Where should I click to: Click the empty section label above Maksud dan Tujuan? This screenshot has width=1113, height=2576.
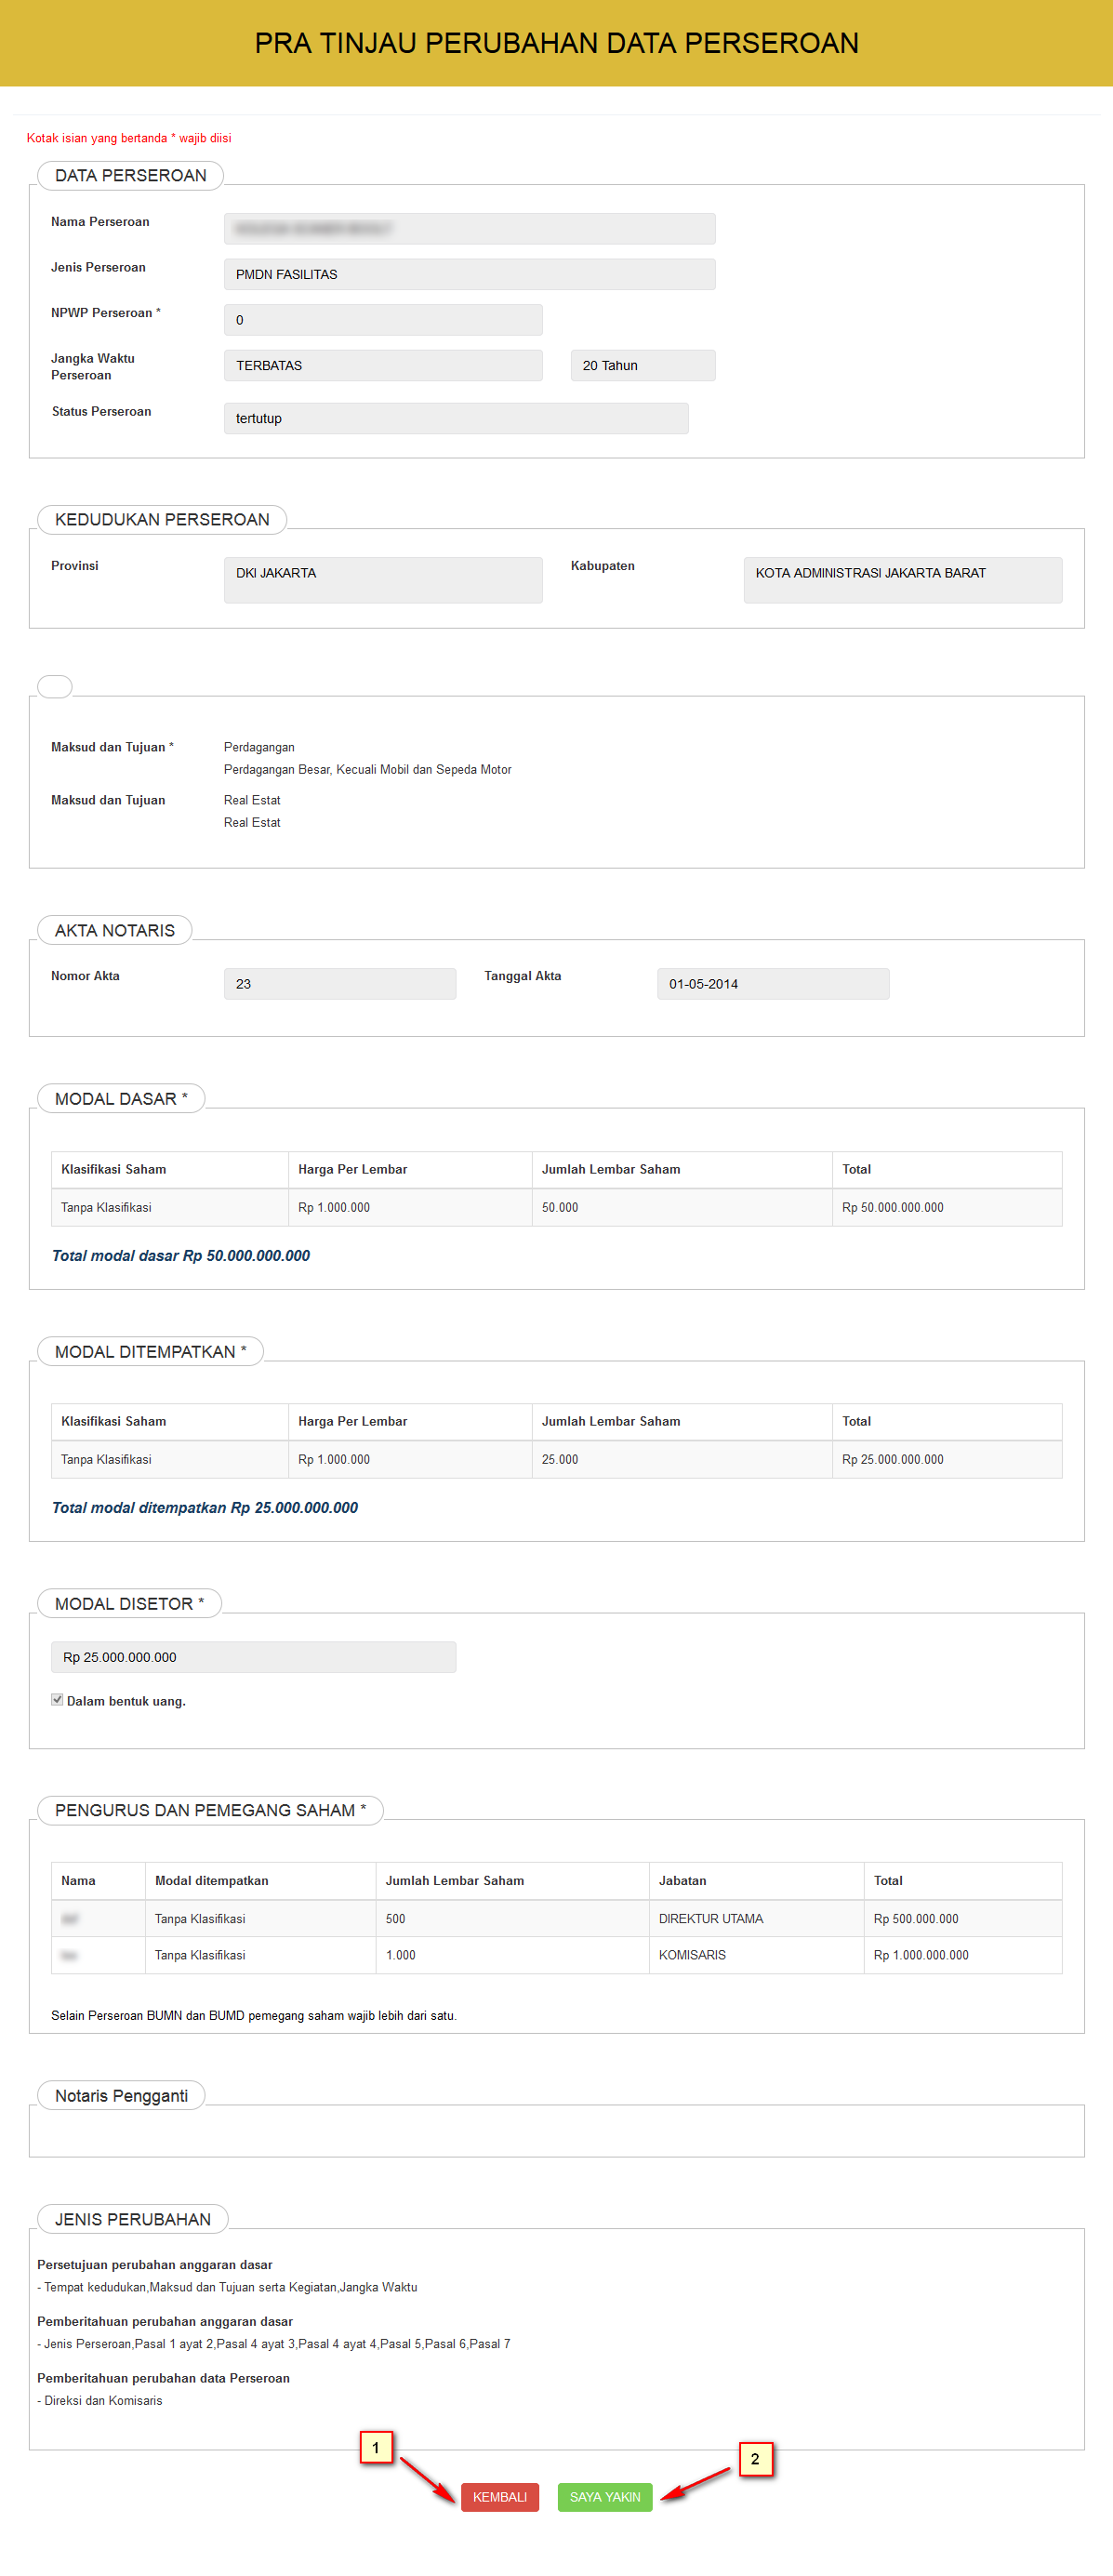pyautogui.click(x=55, y=686)
